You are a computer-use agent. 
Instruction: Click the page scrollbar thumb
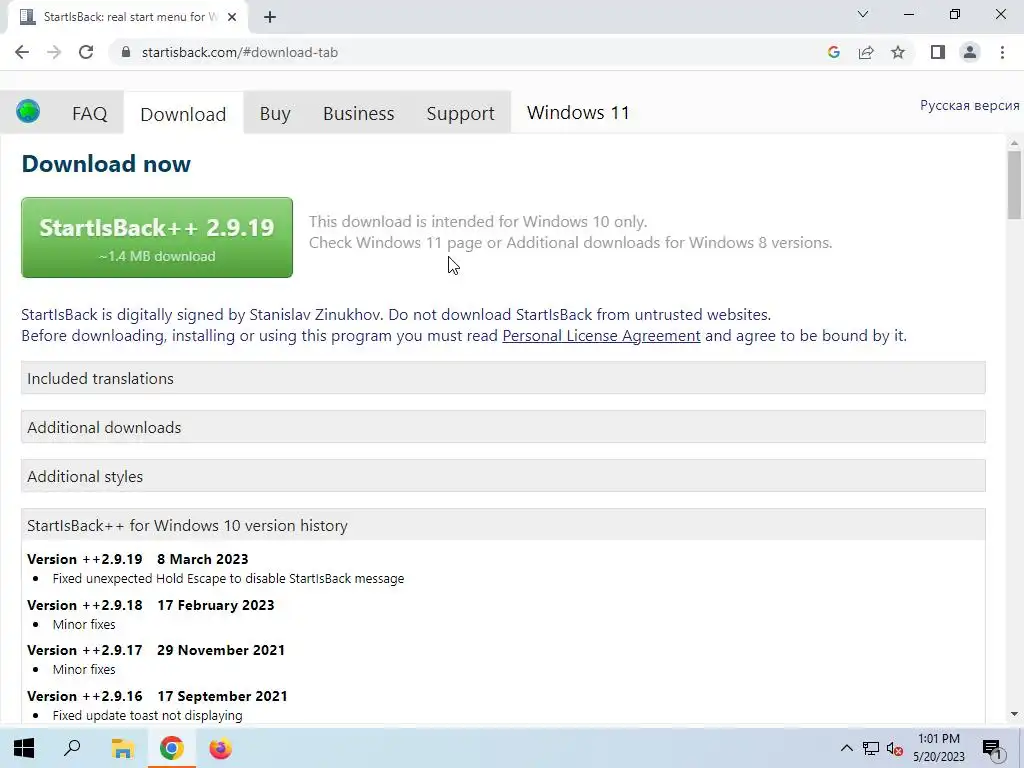[1014, 185]
